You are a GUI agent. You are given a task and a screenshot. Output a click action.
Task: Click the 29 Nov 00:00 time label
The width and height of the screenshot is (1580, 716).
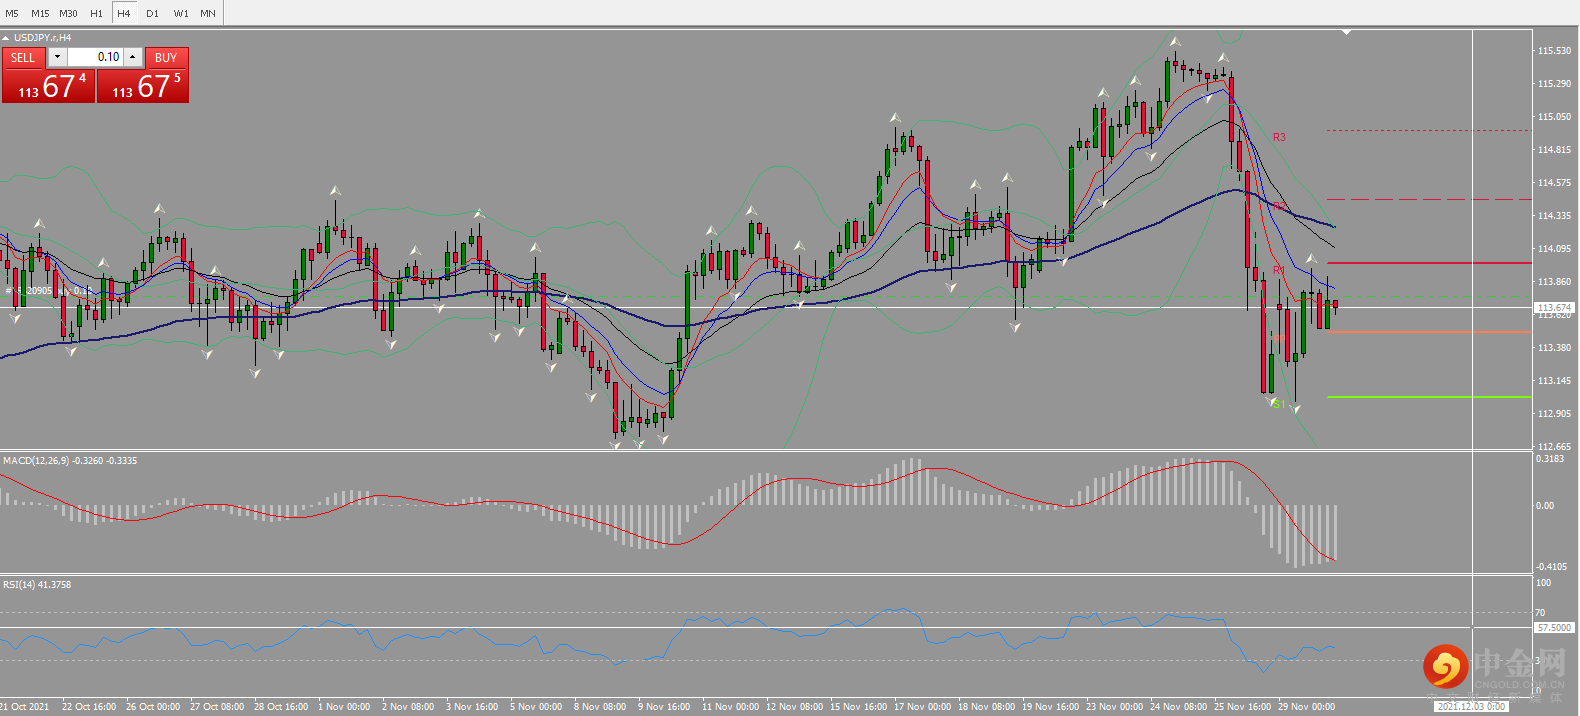tap(1306, 707)
